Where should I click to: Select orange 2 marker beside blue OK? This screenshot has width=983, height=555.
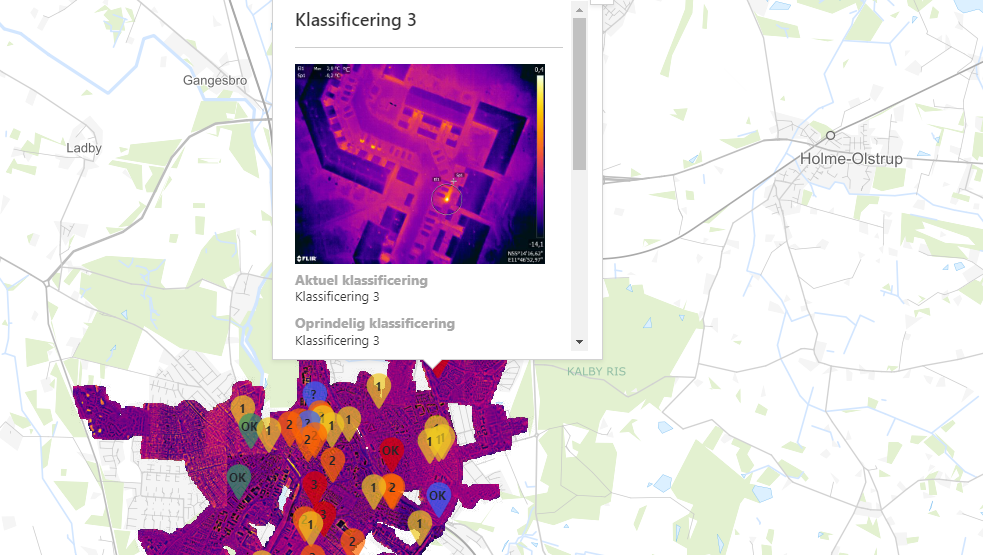pos(393,488)
